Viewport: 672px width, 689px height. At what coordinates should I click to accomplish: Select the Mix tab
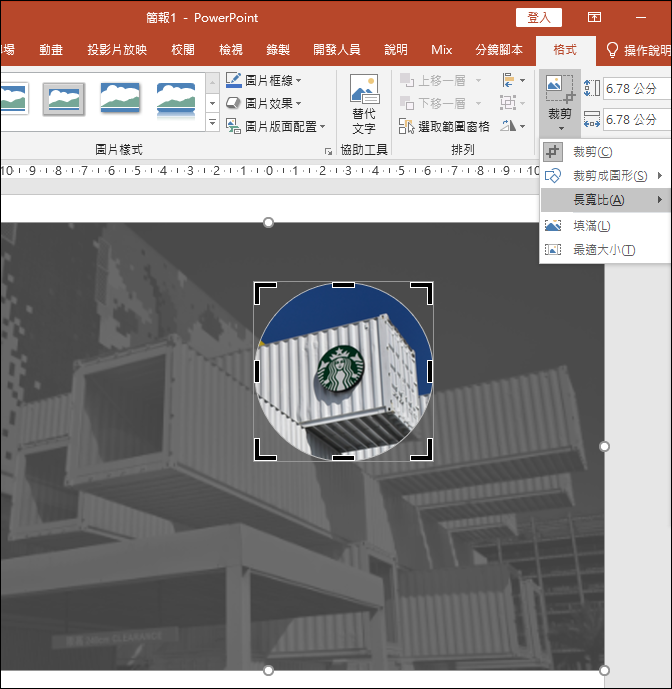[441, 50]
